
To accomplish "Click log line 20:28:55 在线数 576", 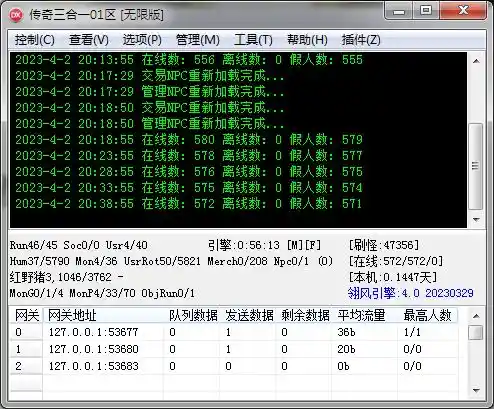I will click(x=189, y=172).
